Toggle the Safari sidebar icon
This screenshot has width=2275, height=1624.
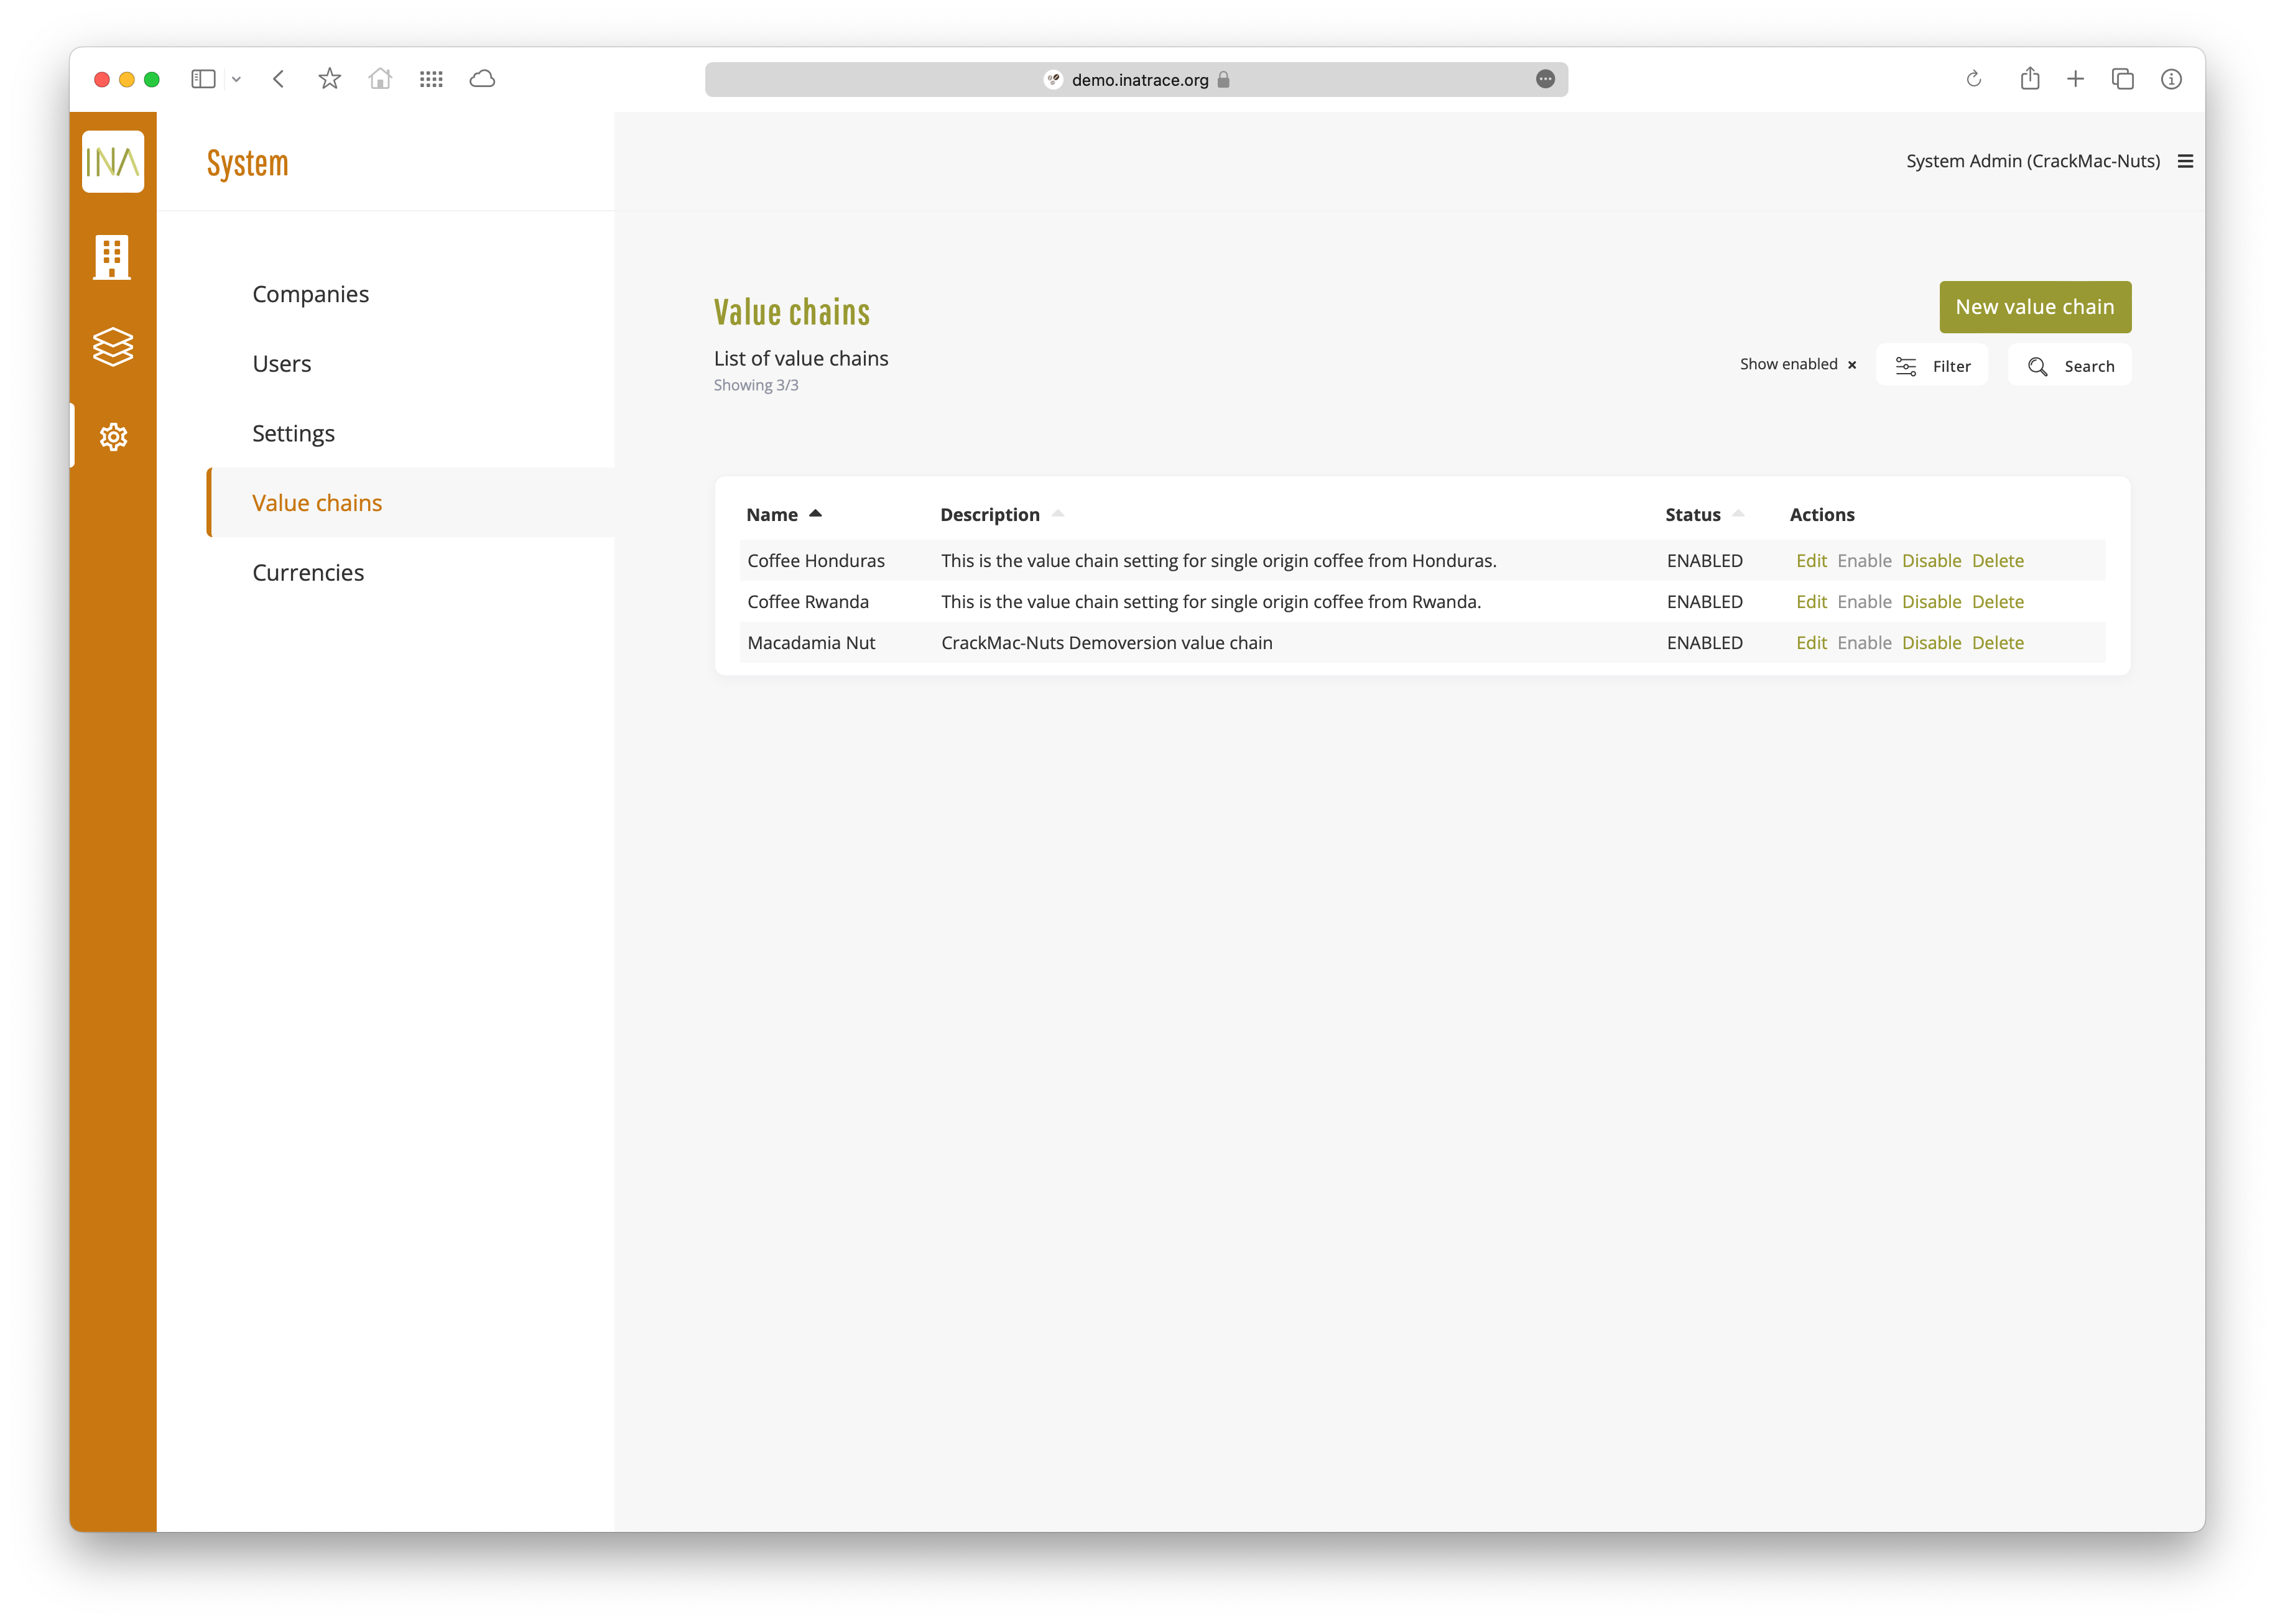[x=203, y=79]
